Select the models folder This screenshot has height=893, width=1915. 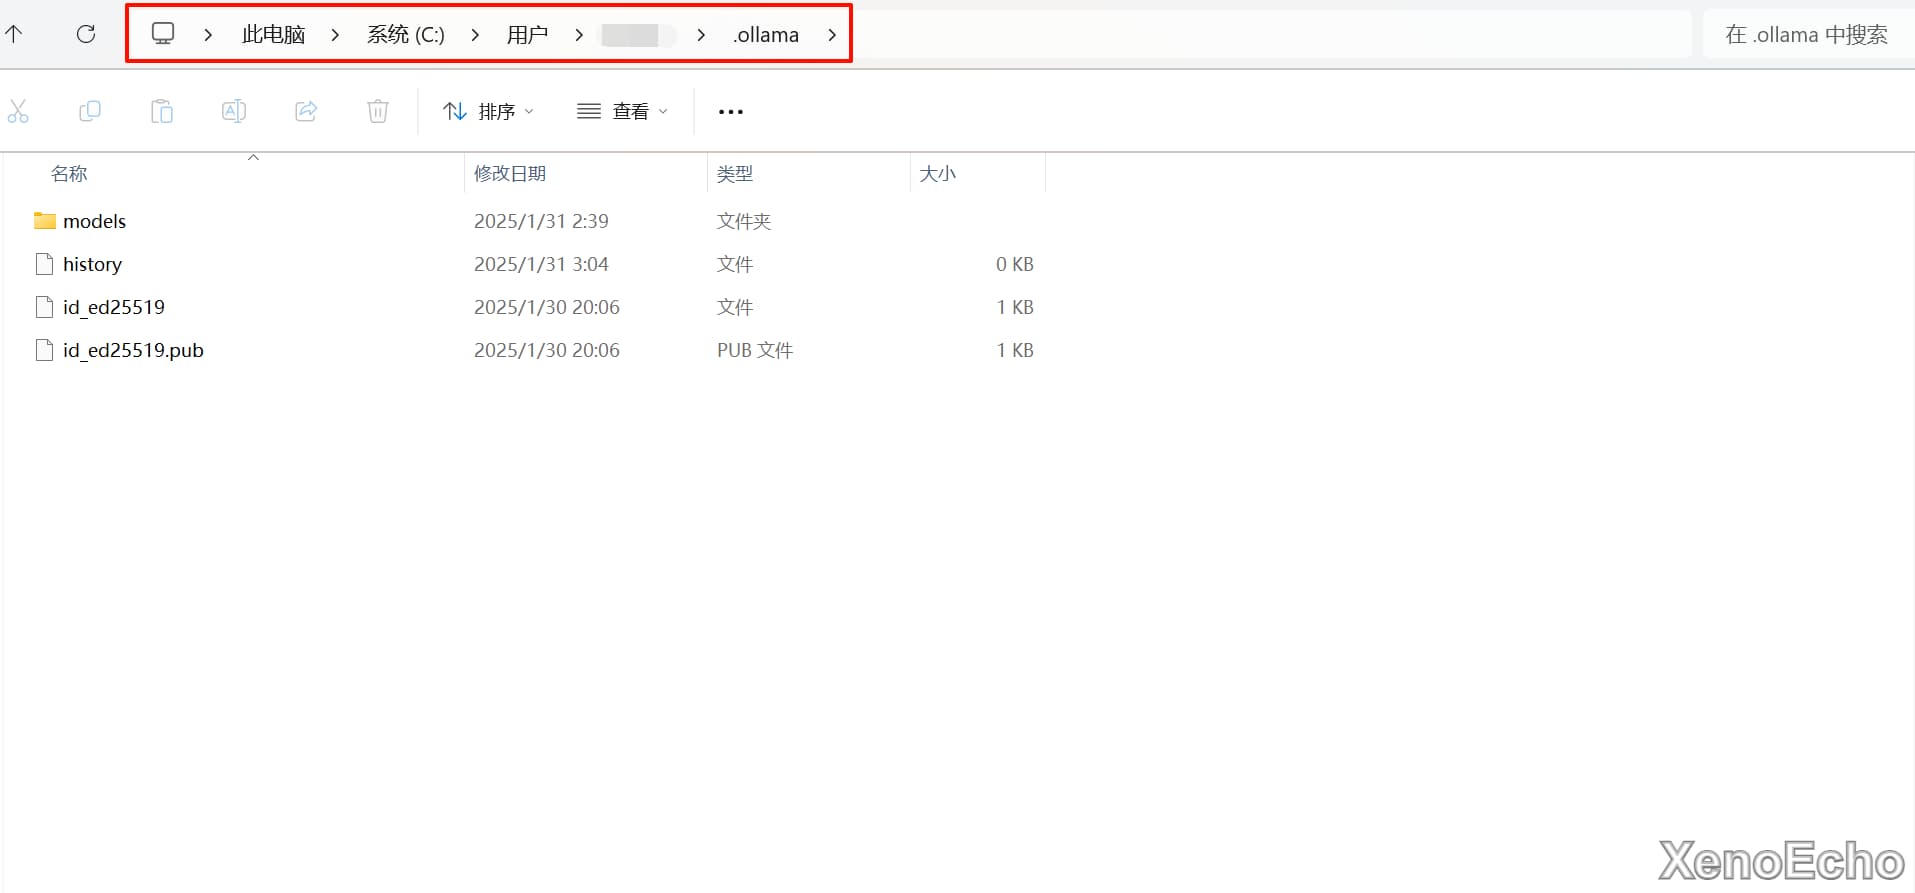[94, 221]
